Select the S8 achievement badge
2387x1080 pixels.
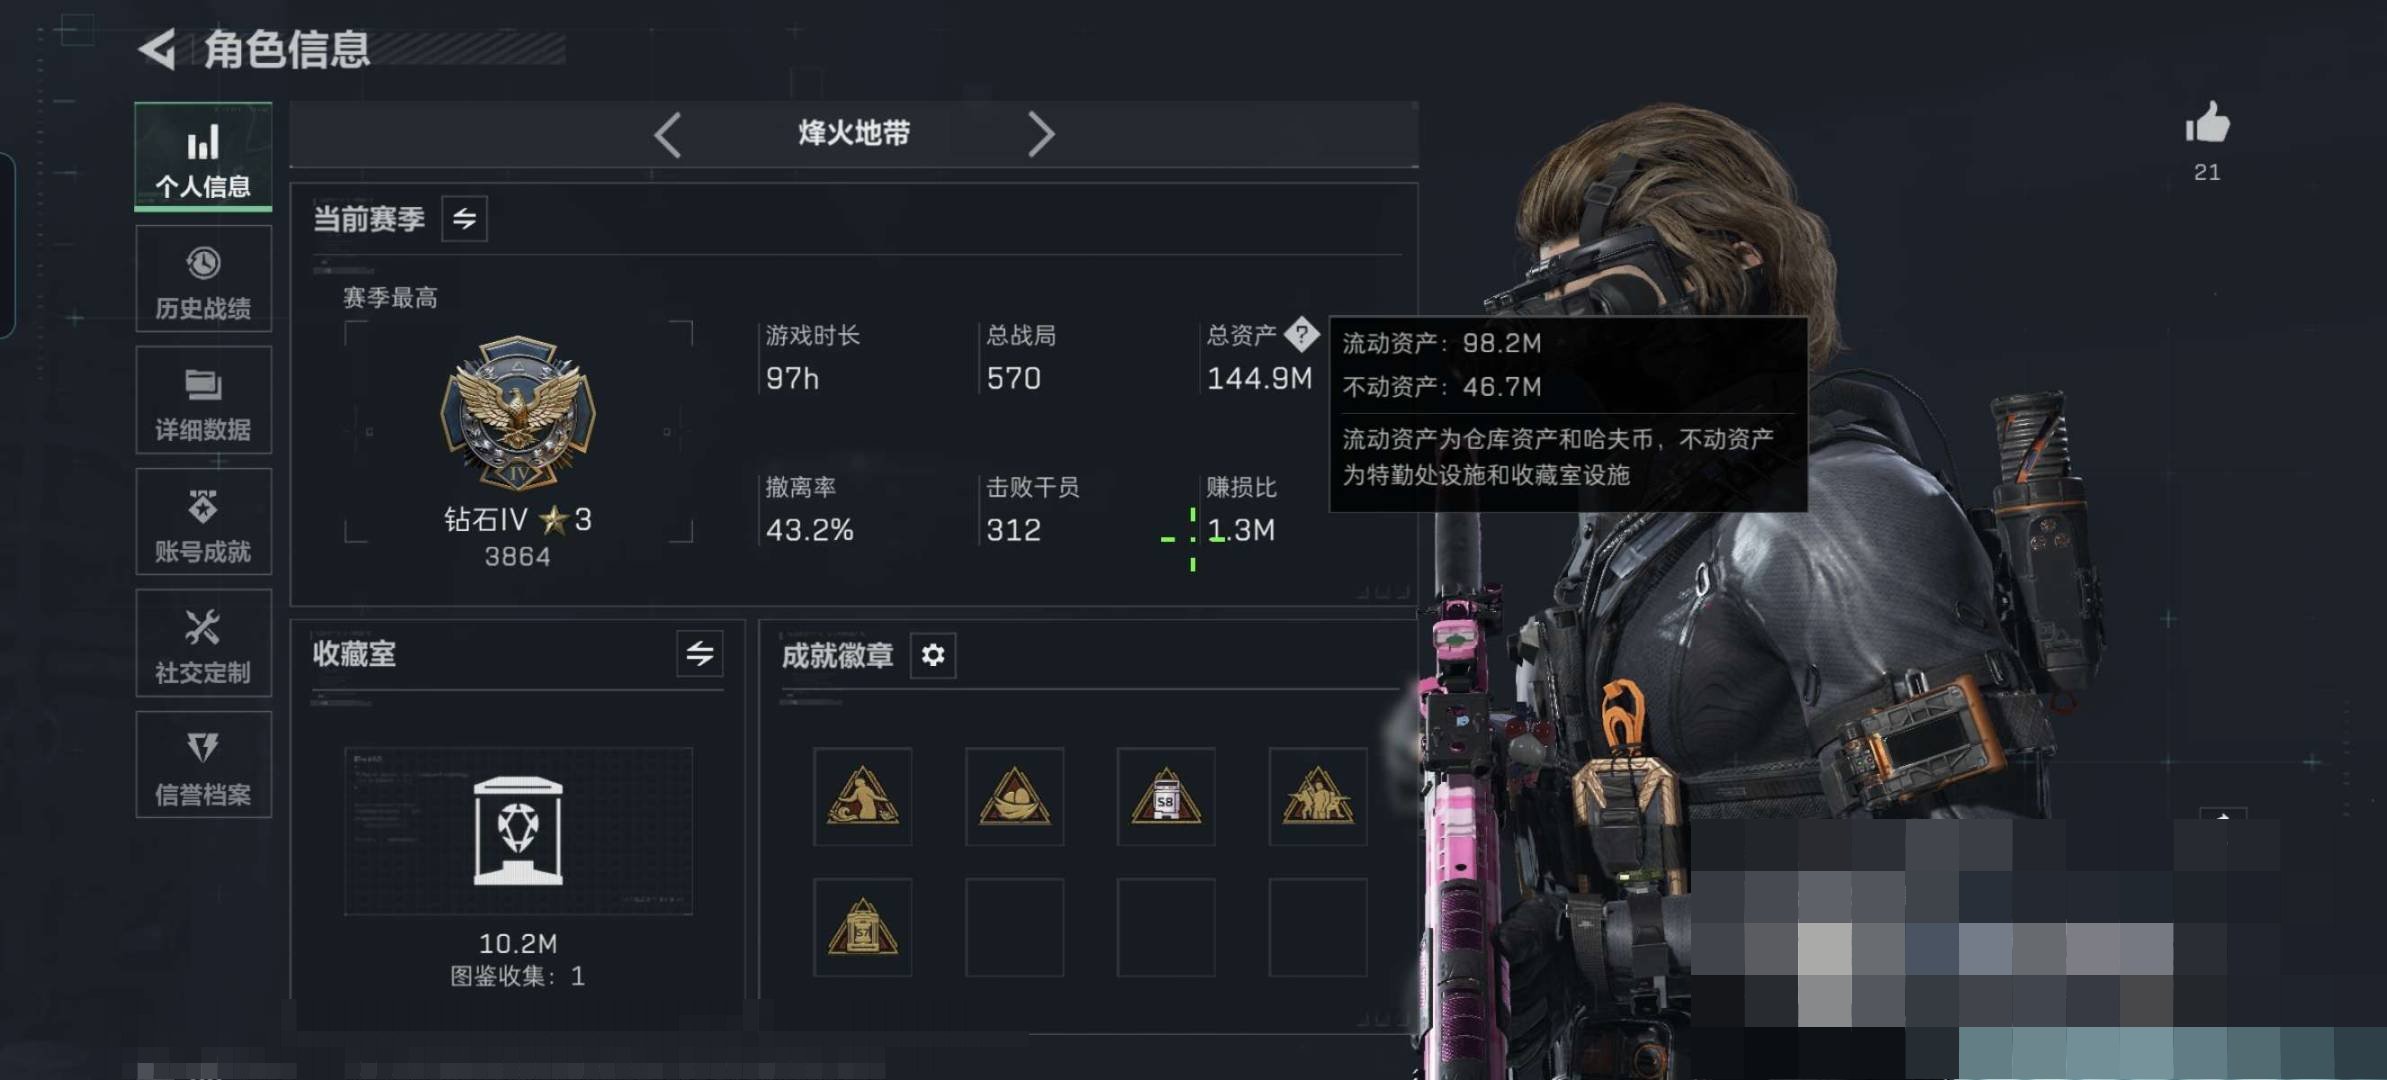click(x=1166, y=797)
